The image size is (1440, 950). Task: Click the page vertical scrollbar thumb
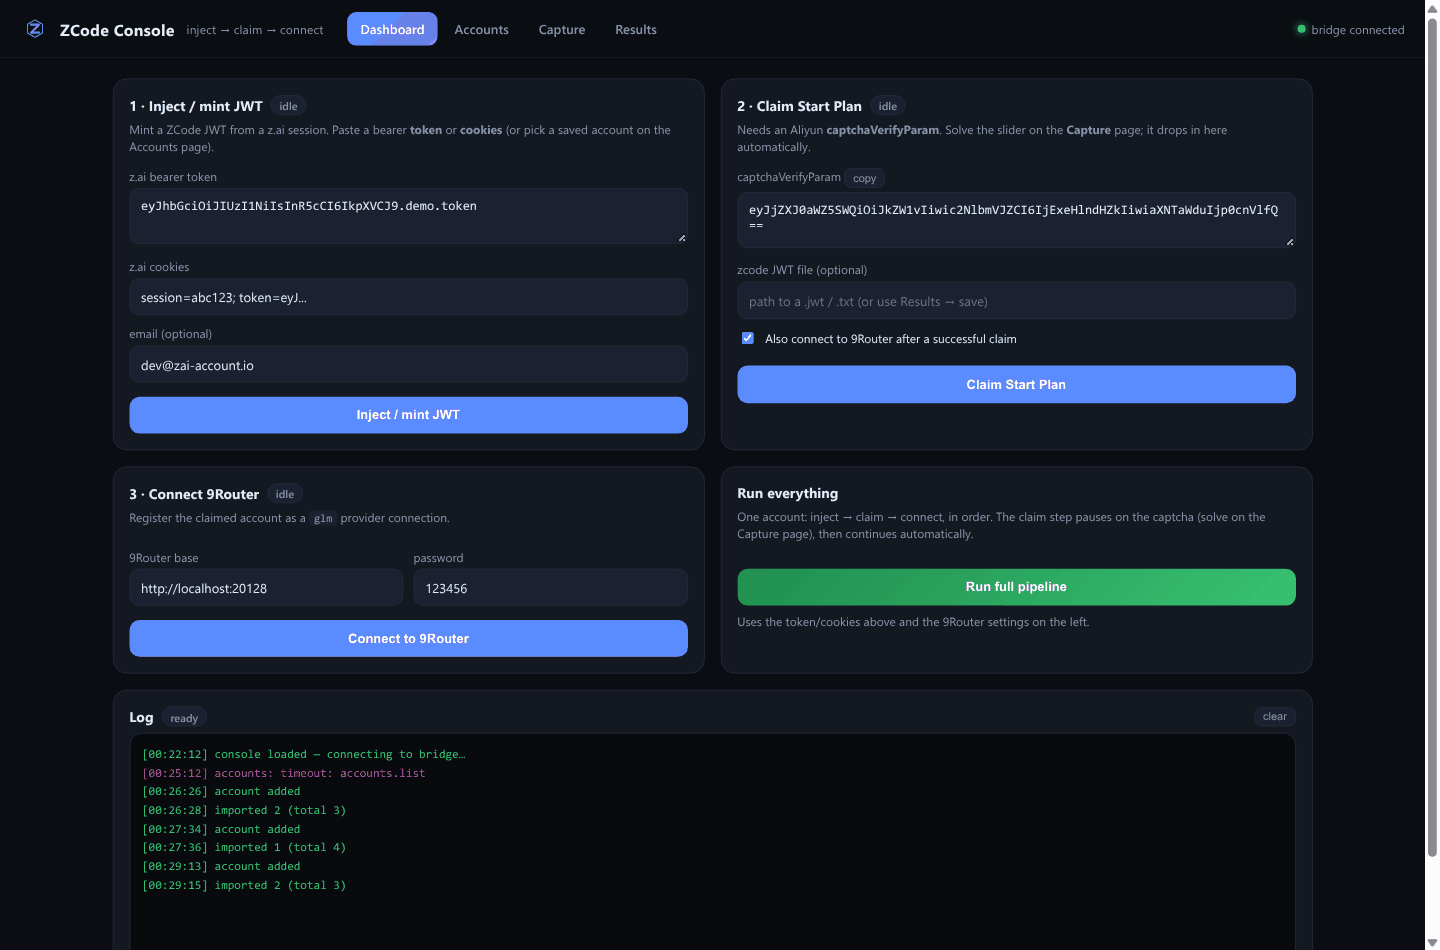pyautogui.click(x=1432, y=437)
